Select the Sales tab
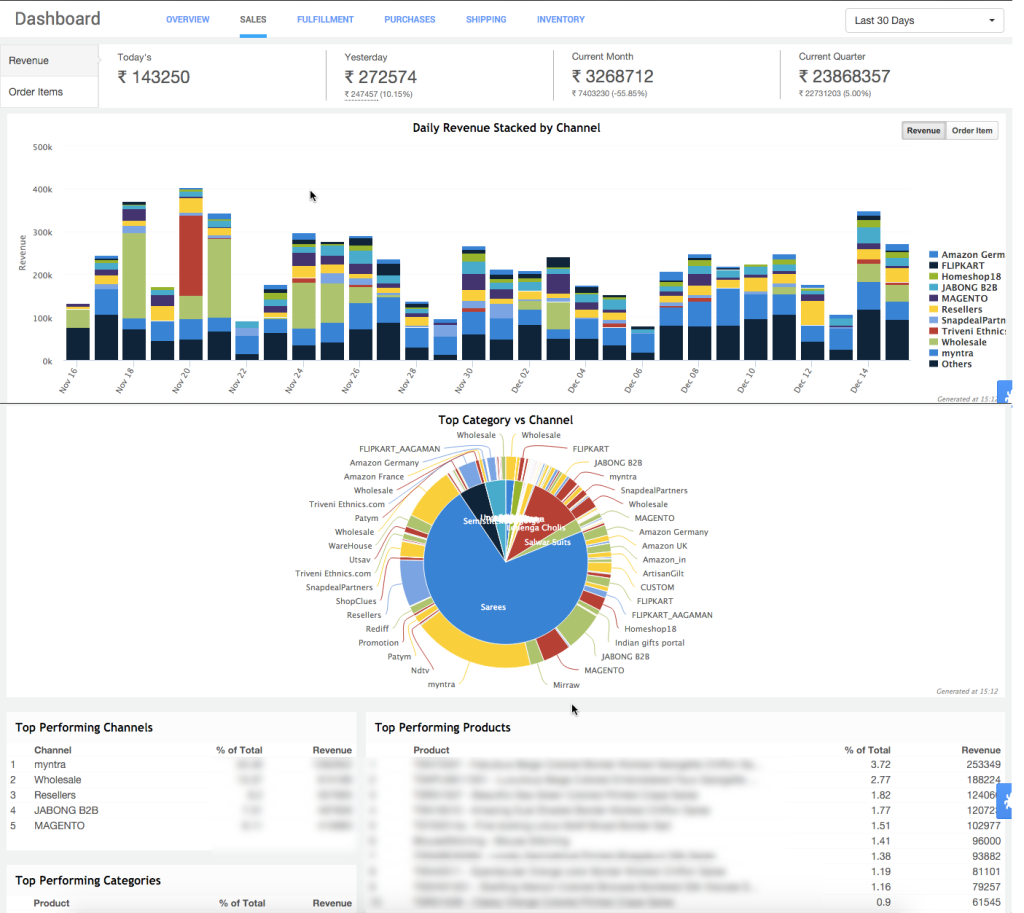Screen dimensions: 1024x913 point(253,20)
